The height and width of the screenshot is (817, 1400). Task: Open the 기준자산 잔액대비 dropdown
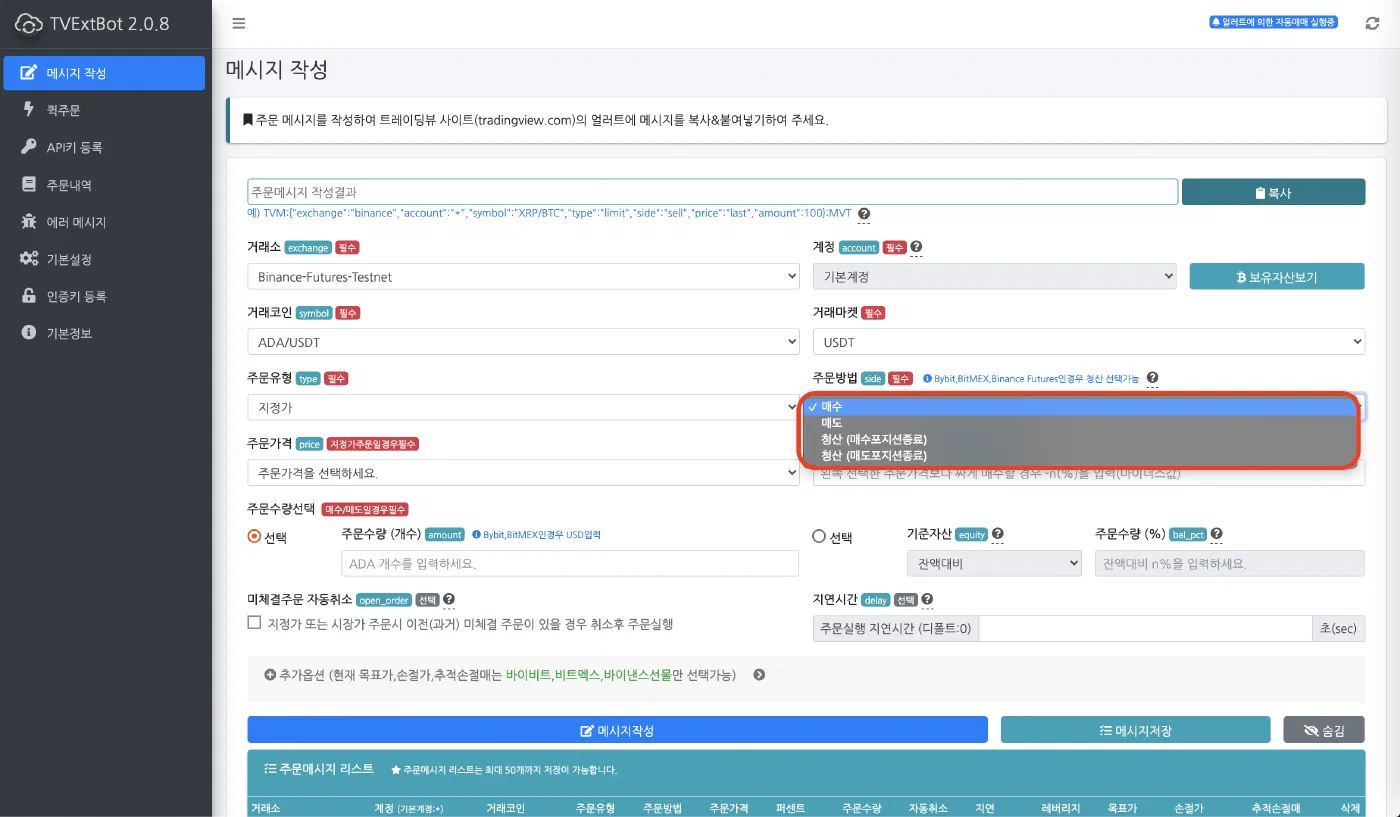point(993,564)
